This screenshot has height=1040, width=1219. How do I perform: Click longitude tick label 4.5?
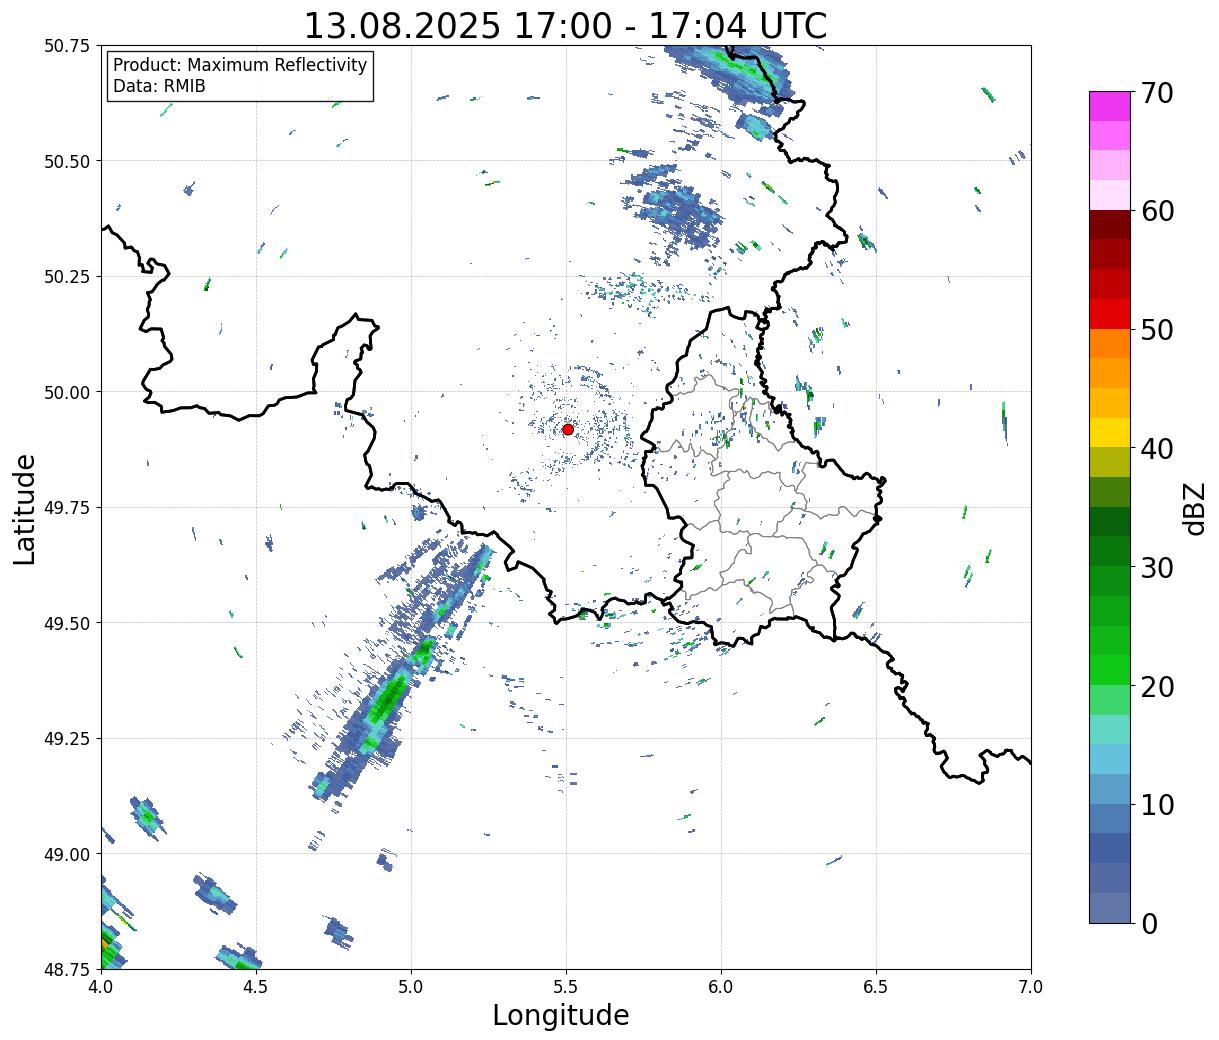(256, 987)
